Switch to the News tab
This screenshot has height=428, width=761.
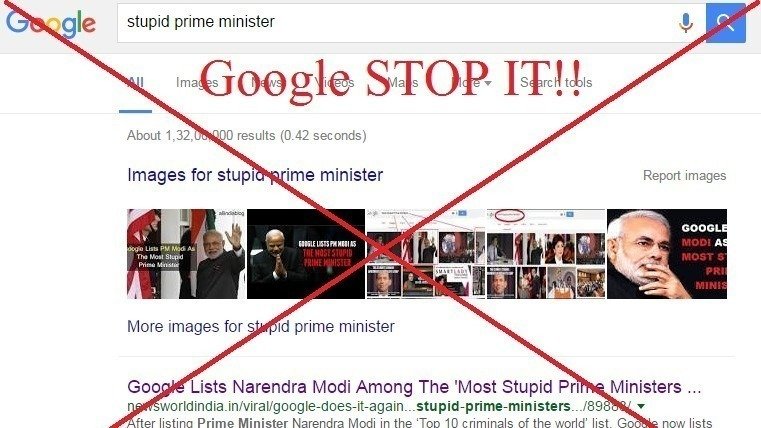pos(266,82)
